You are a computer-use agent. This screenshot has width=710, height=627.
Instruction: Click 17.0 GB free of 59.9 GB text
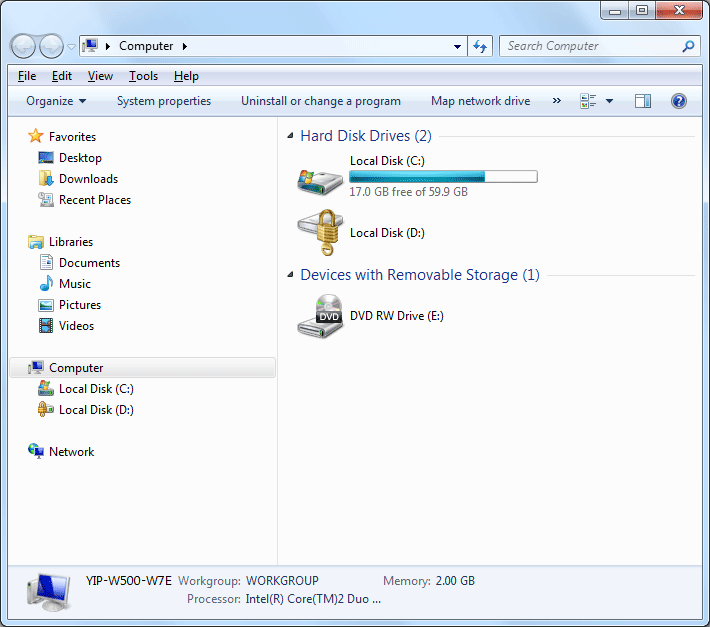pos(408,192)
